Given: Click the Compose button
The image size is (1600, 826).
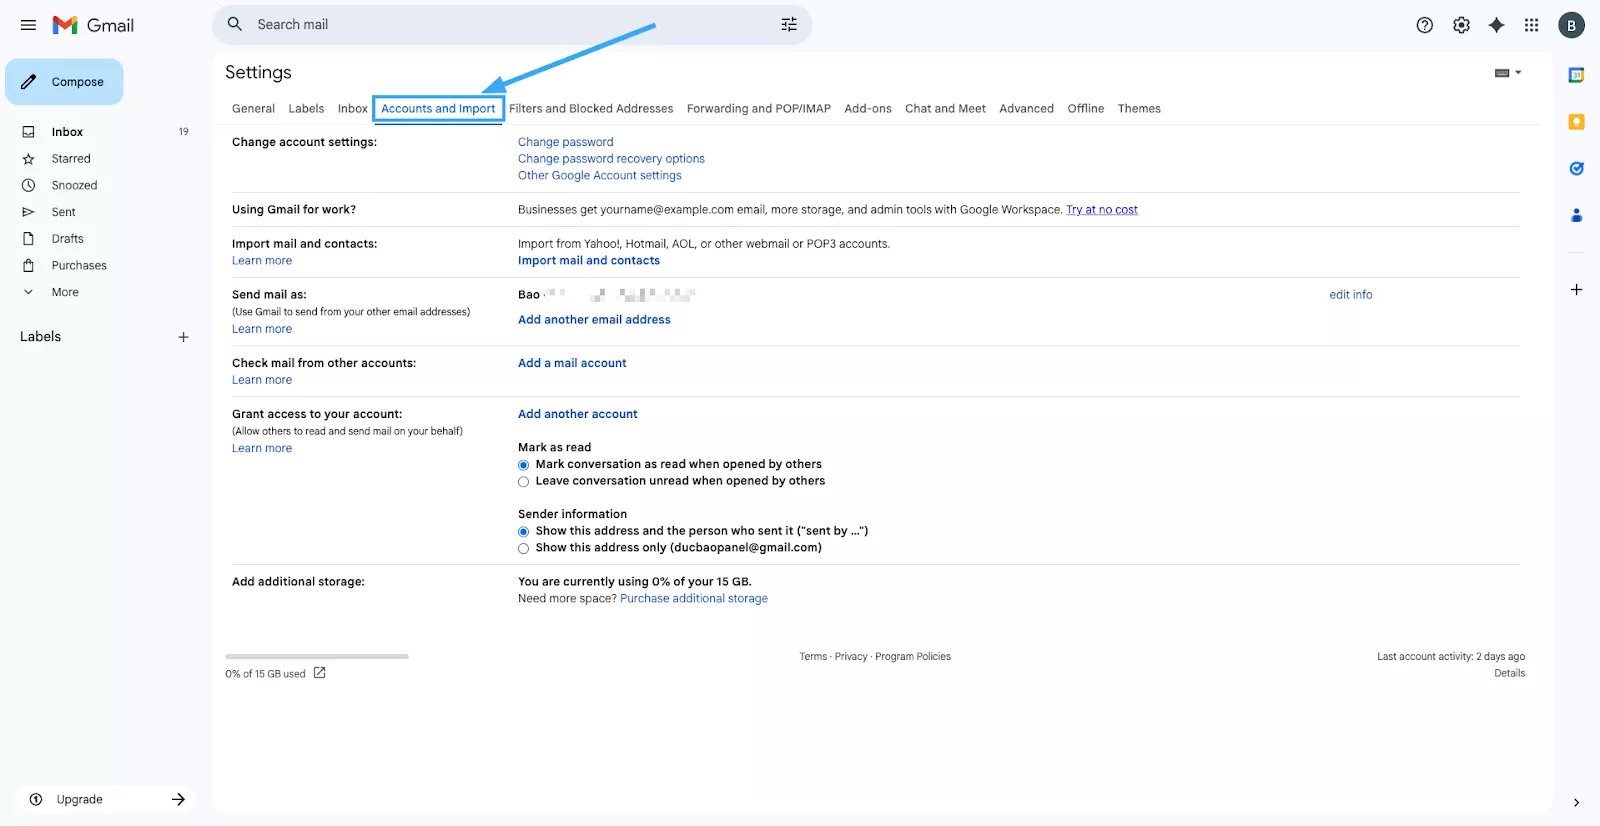Looking at the screenshot, I should coord(65,82).
